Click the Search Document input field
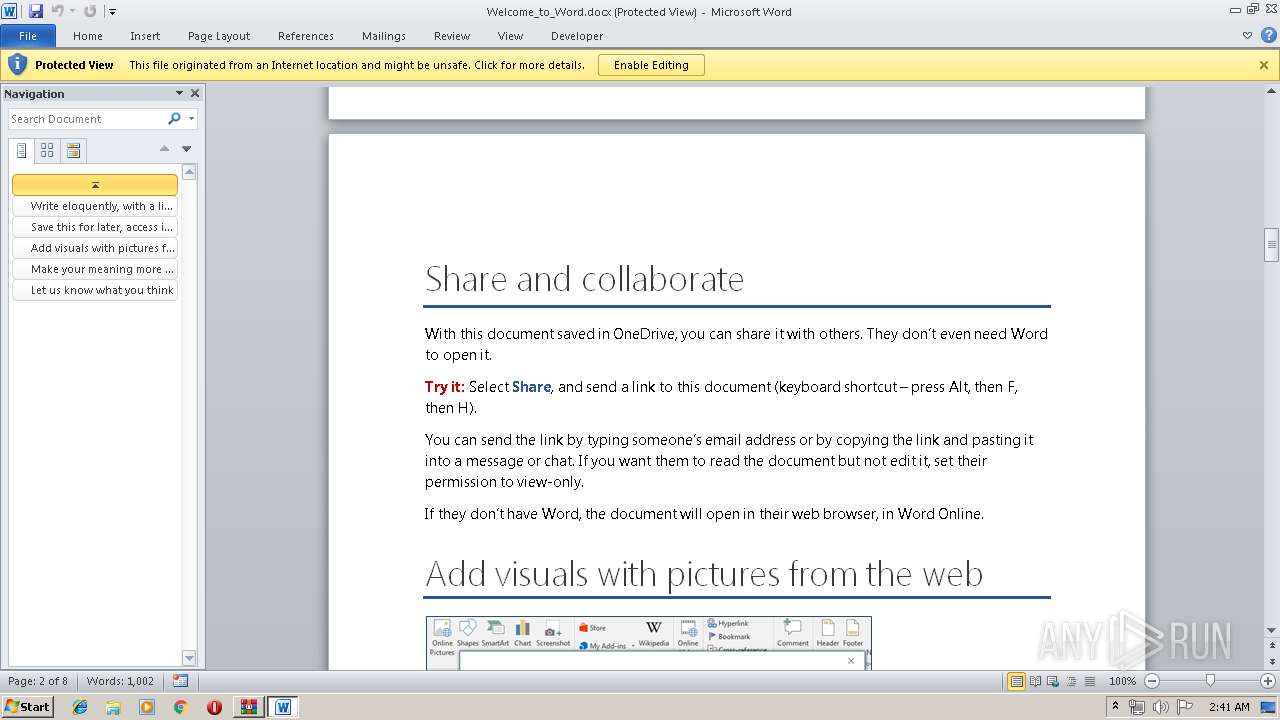 coord(87,119)
